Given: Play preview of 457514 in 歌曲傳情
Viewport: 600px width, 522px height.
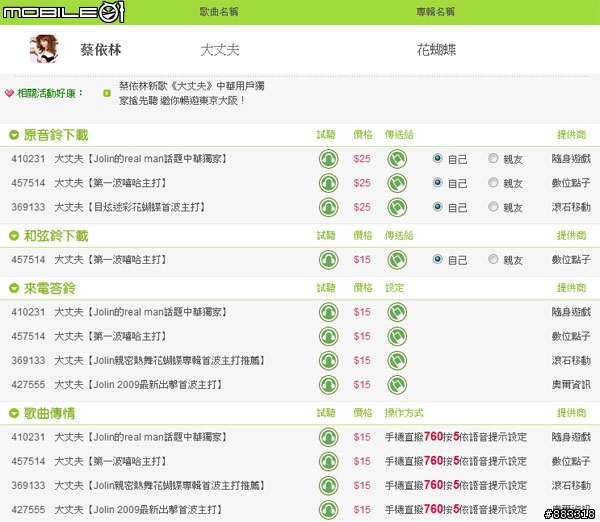Looking at the screenshot, I should point(328,462).
